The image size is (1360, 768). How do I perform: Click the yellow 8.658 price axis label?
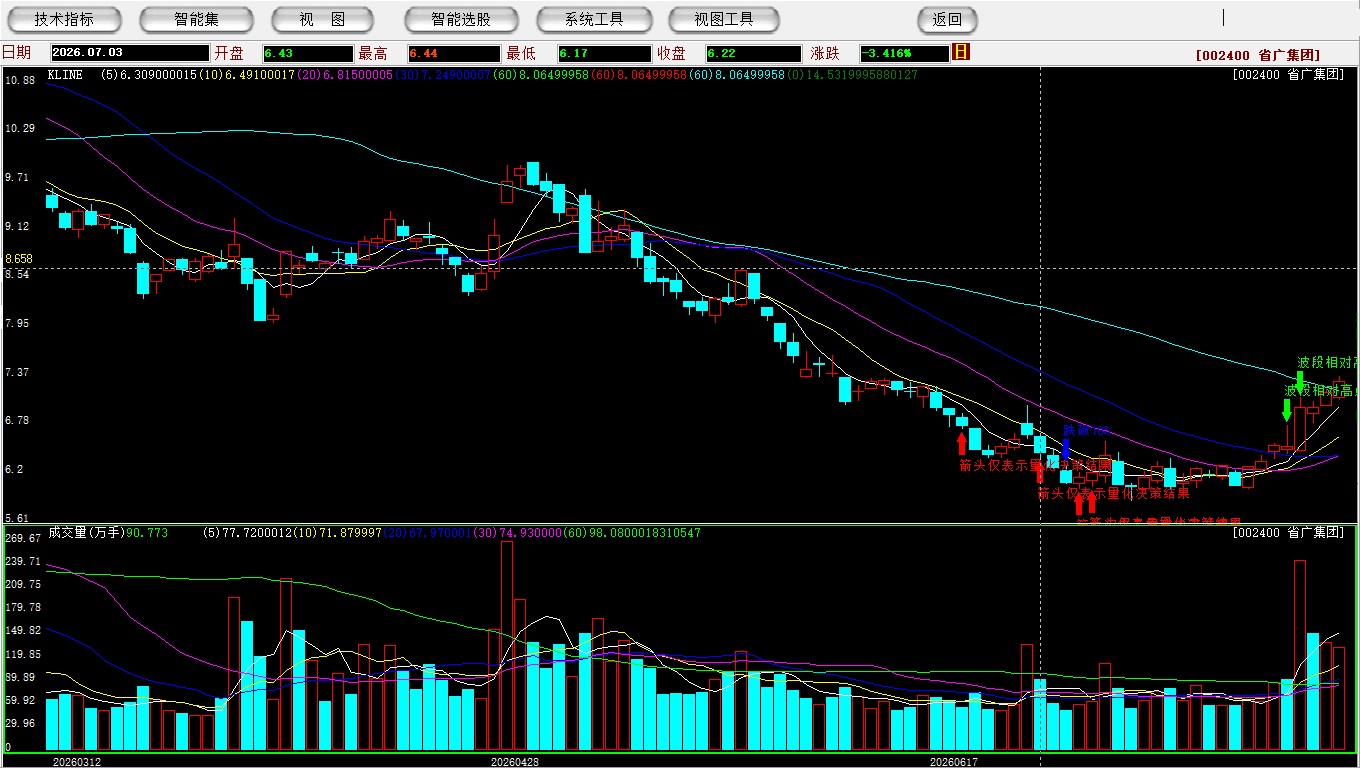[19, 258]
